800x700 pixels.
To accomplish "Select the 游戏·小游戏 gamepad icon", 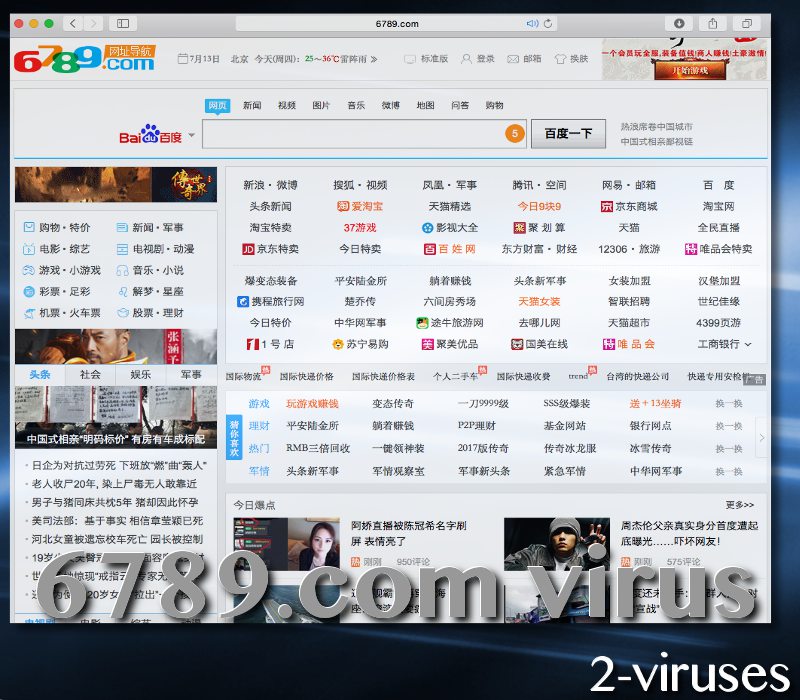I will [x=28, y=269].
